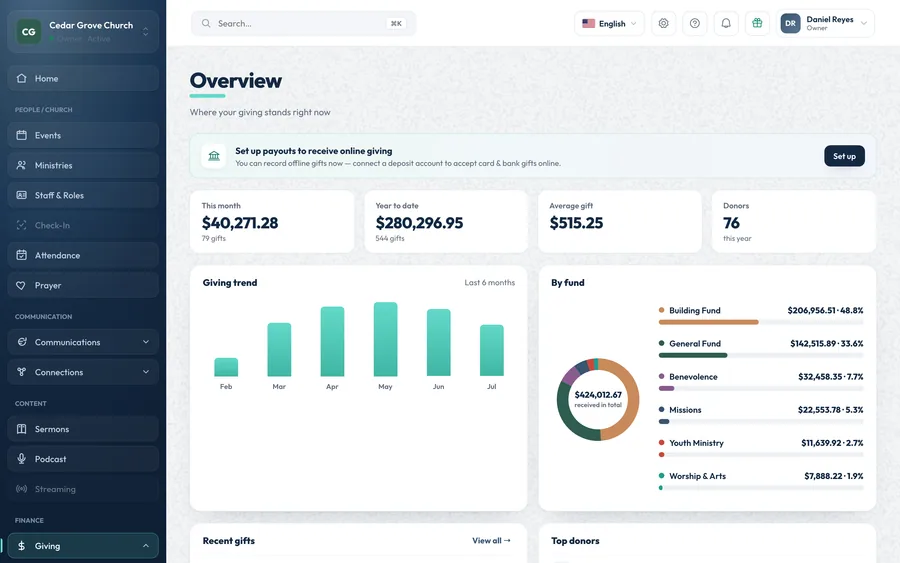Click the Events calendar icon
Screen dimensions: 900x563
(x=21, y=135)
